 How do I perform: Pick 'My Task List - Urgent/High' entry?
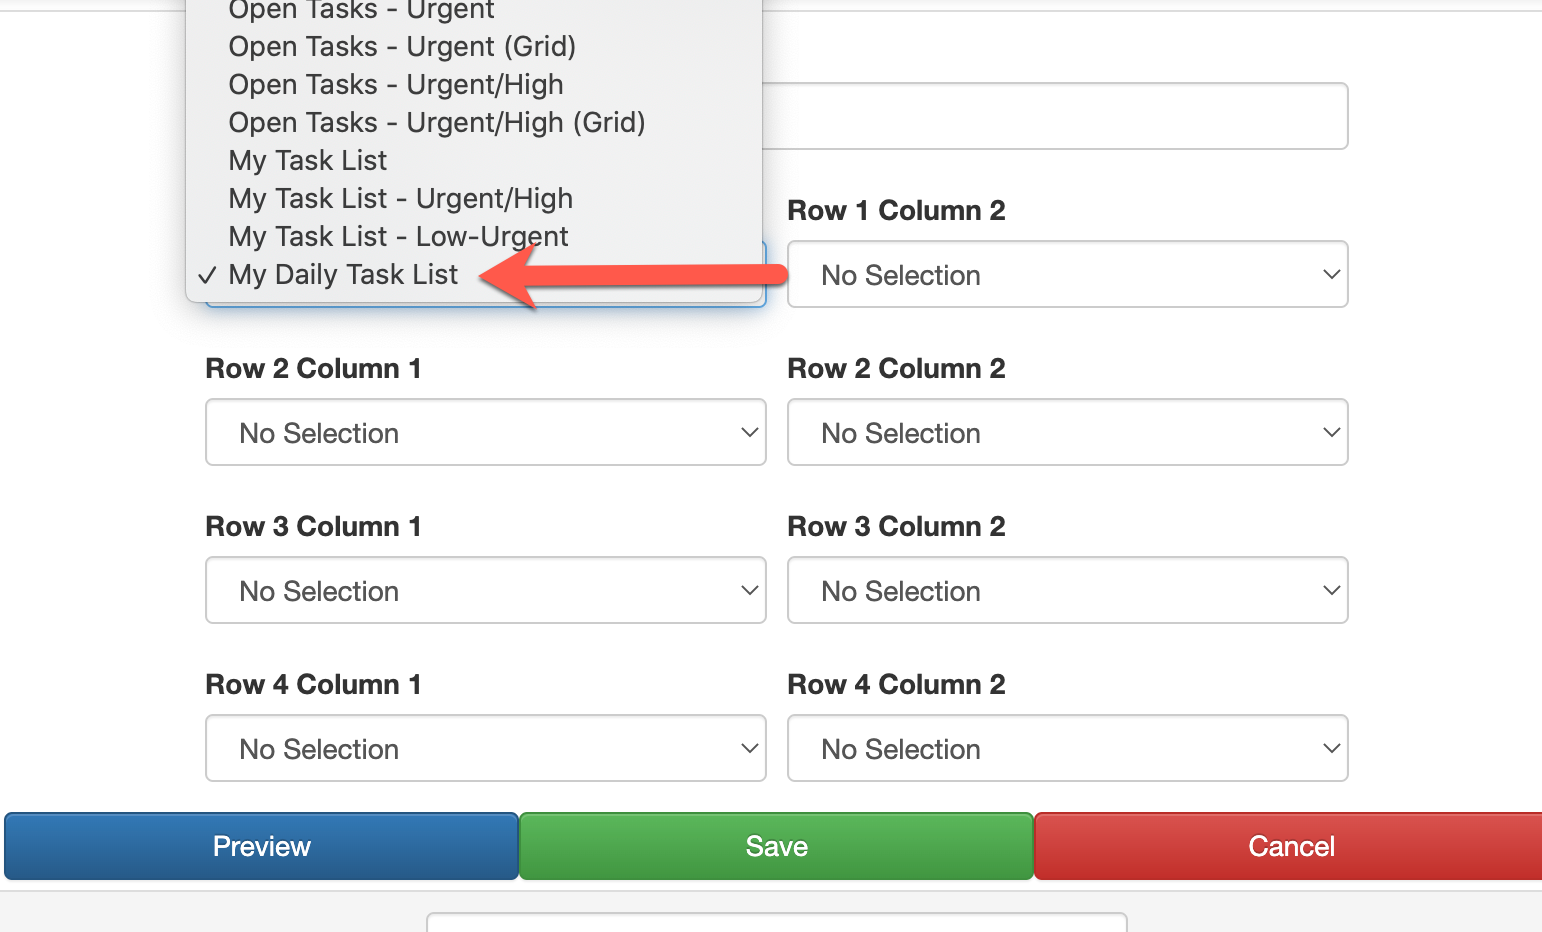click(400, 199)
